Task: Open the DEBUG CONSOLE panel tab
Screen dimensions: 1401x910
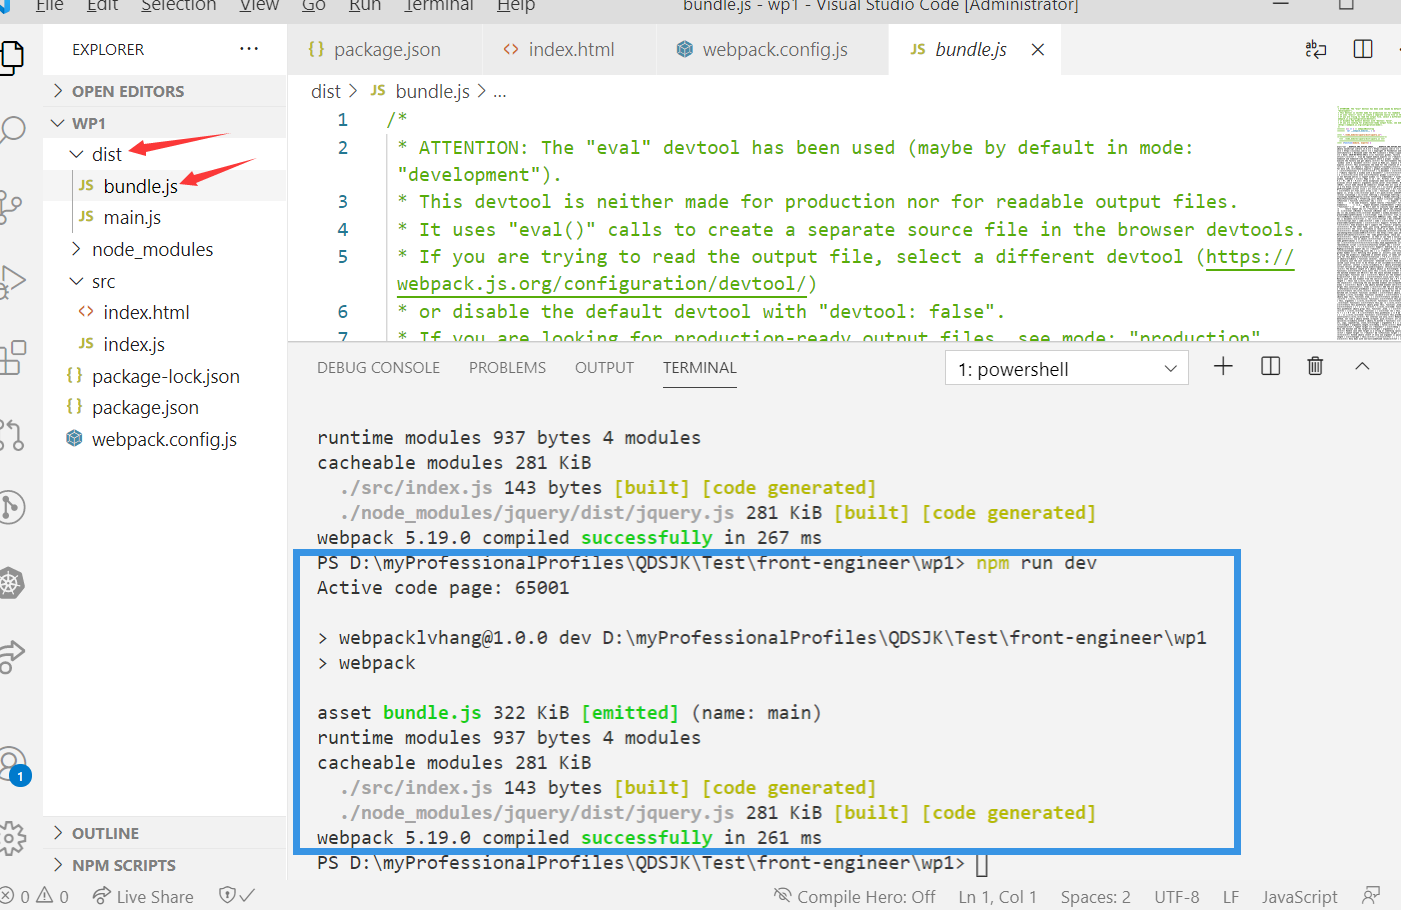Action: point(378,367)
